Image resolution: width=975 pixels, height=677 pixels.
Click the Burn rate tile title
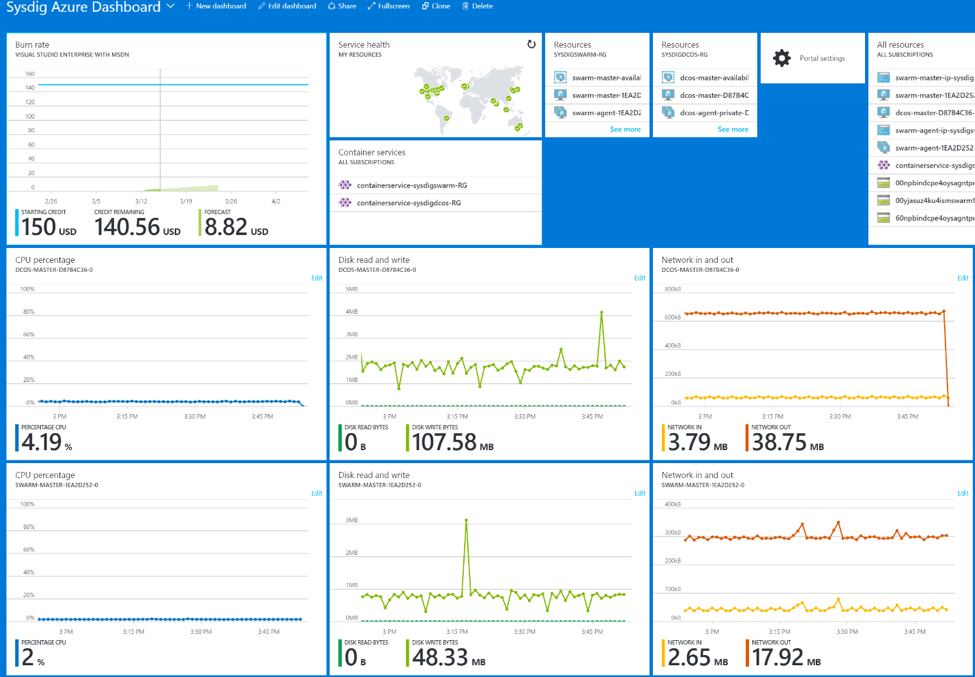coord(32,45)
